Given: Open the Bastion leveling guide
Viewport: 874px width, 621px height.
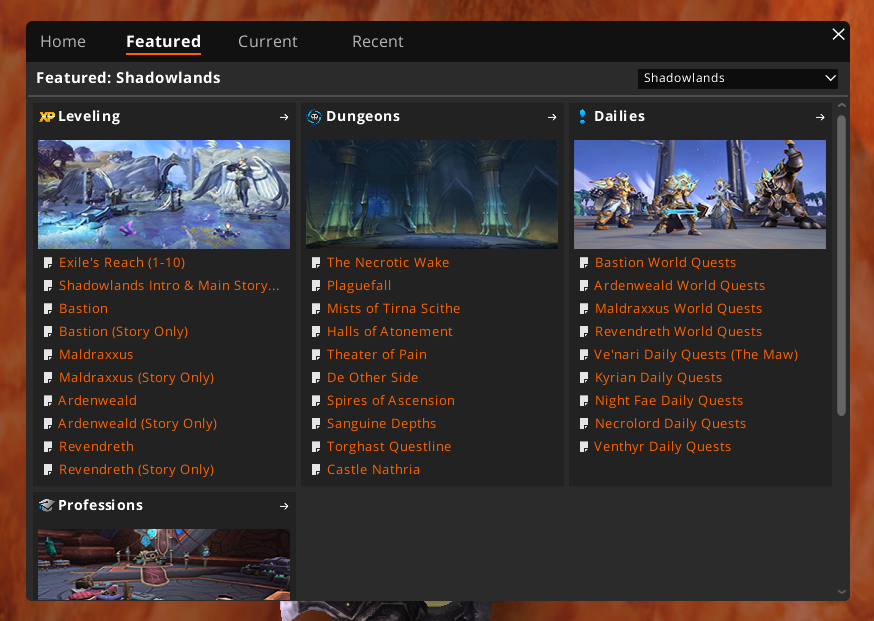Looking at the screenshot, I should click(84, 308).
